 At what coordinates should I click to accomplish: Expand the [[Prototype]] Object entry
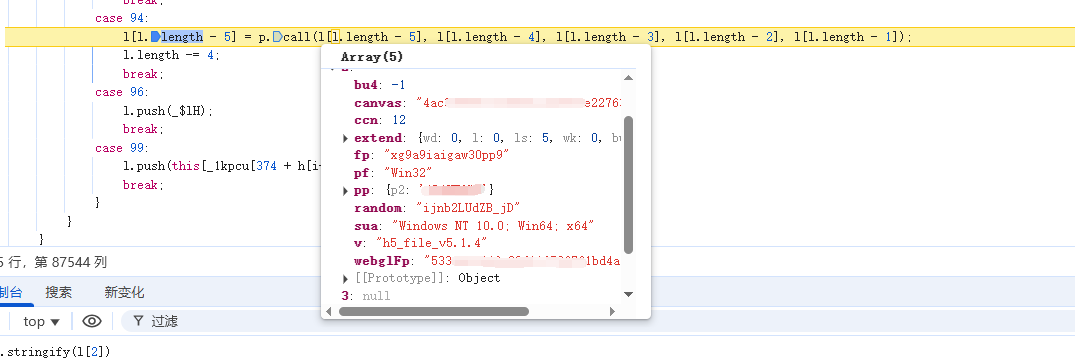346,278
